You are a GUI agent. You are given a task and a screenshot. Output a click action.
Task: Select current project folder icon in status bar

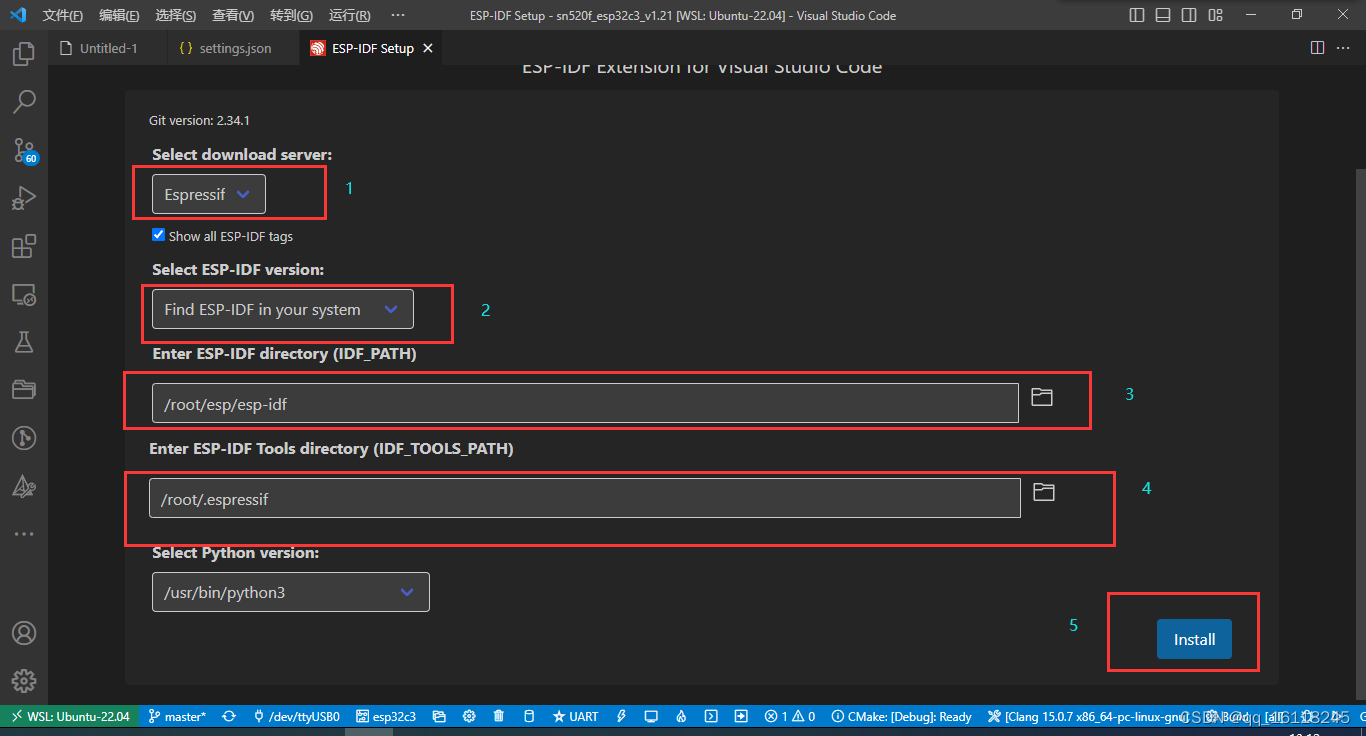click(439, 716)
